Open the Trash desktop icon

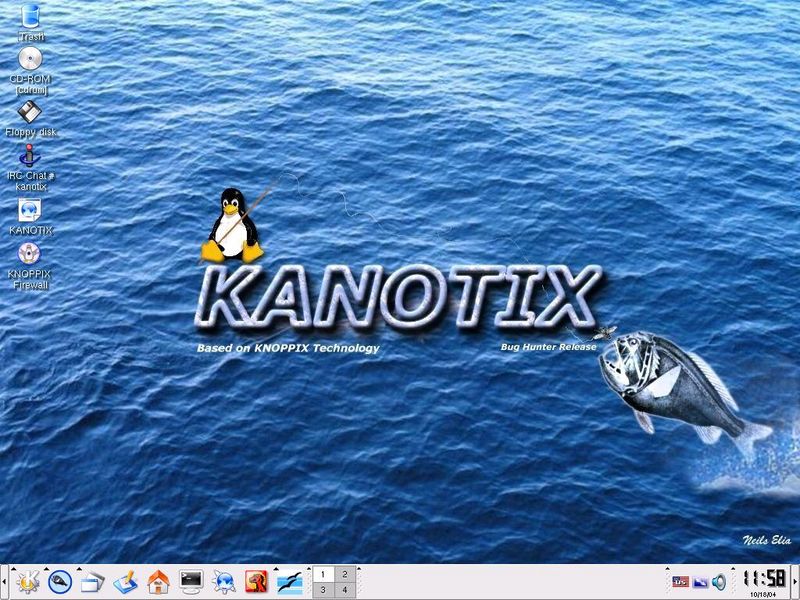31,22
